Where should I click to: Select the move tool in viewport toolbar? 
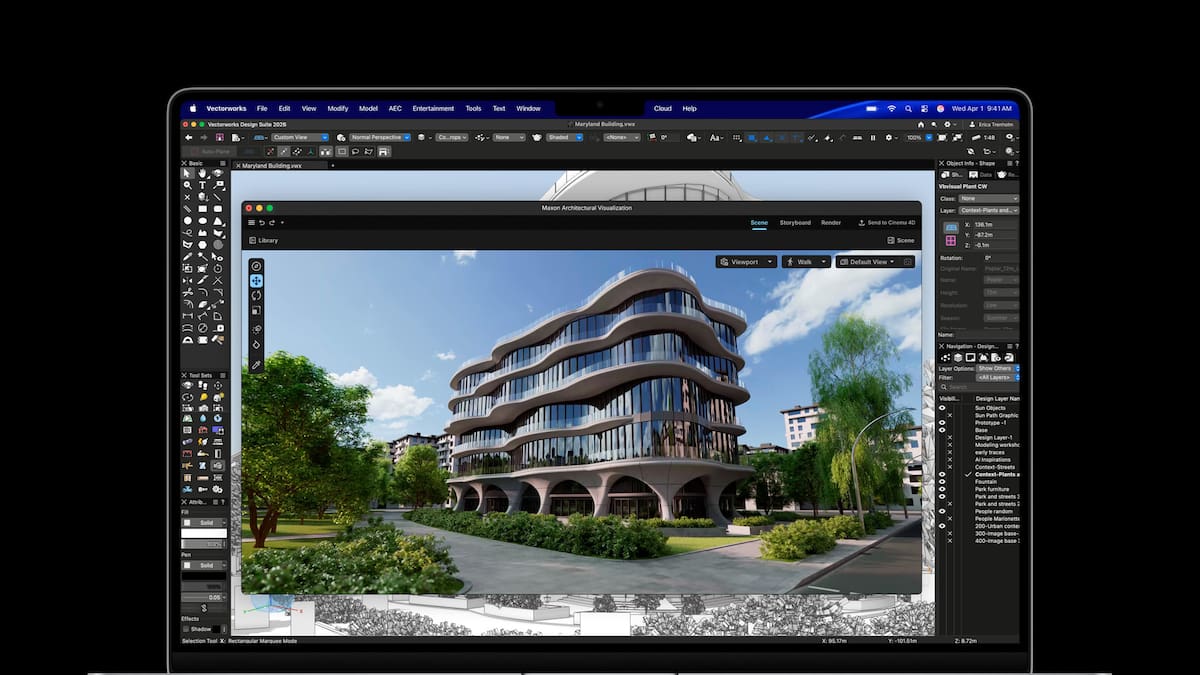(256, 281)
